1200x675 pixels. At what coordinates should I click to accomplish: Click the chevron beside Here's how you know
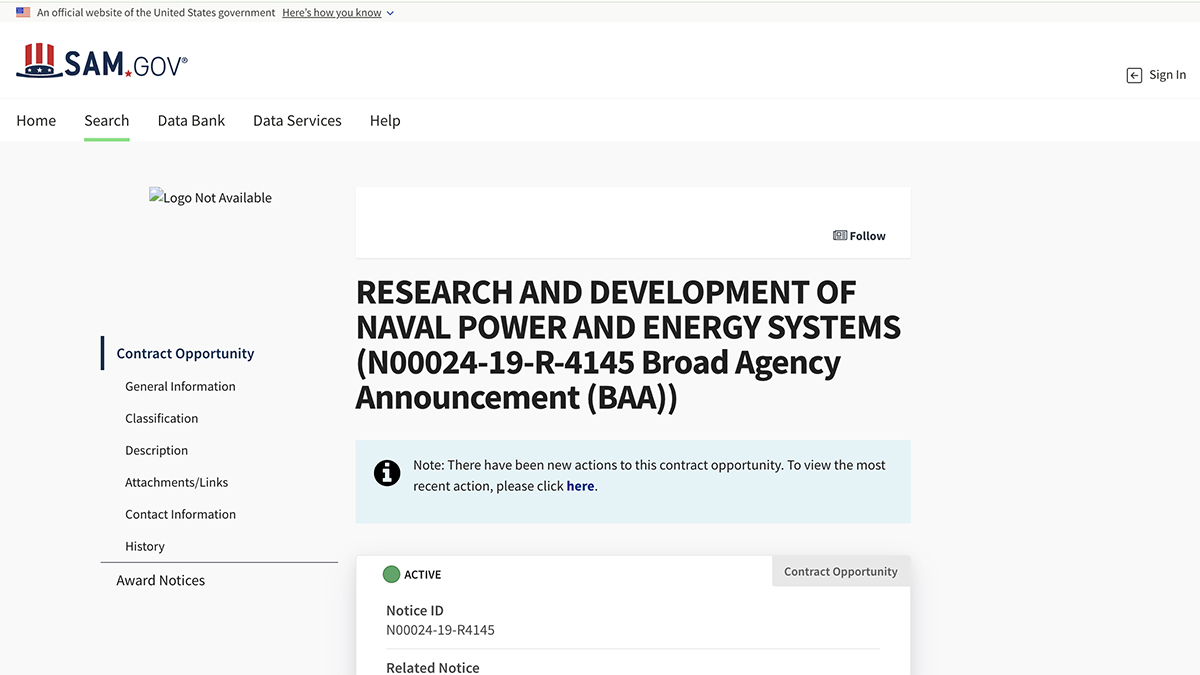tap(390, 13)
